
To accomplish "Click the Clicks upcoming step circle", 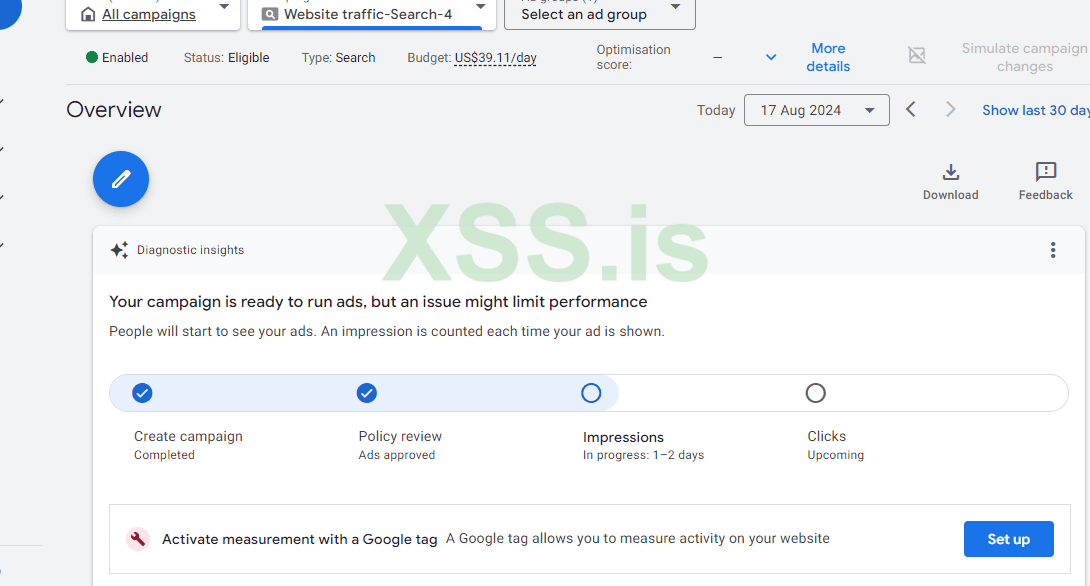I will (815, 393).
